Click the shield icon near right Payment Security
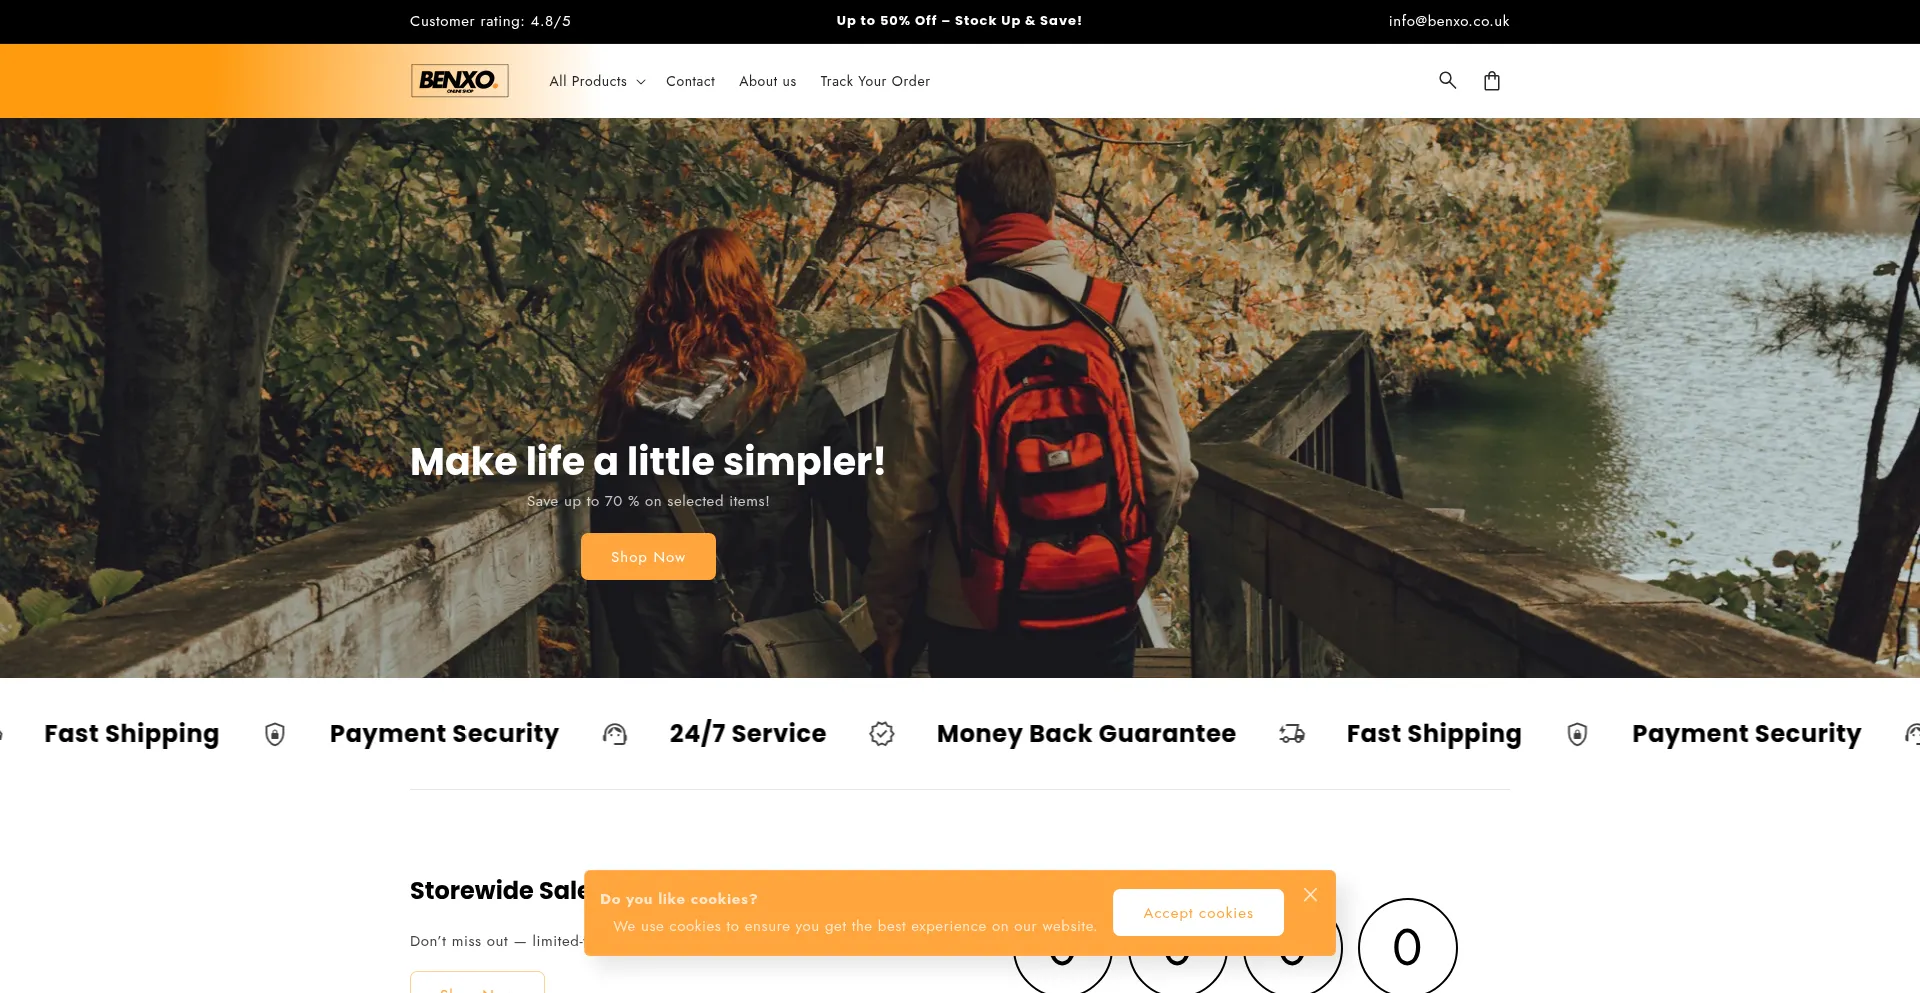The height and width of the screenshot is (993, 1920). click(x=1577, y=734)
